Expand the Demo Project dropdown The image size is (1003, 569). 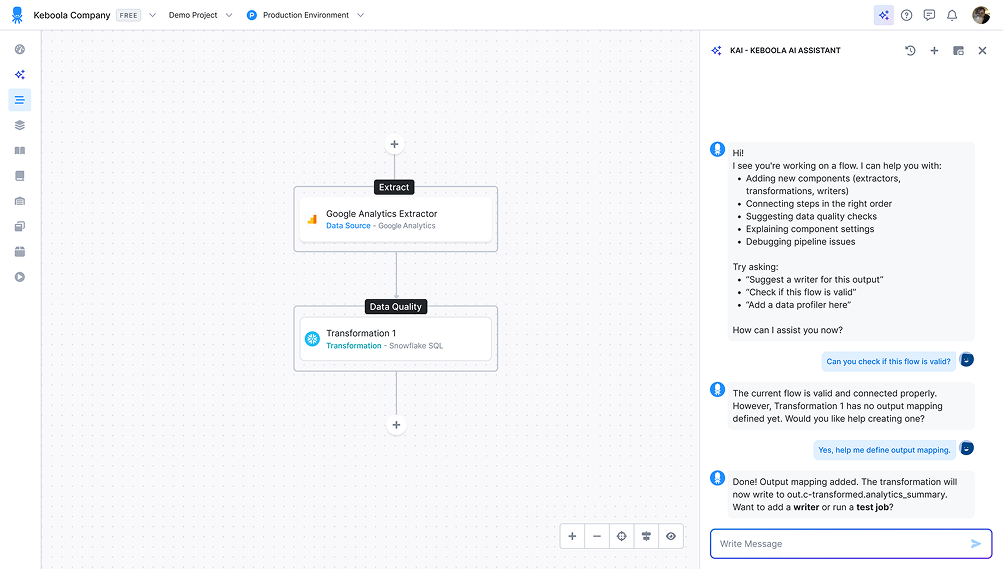tap(229, 15)
